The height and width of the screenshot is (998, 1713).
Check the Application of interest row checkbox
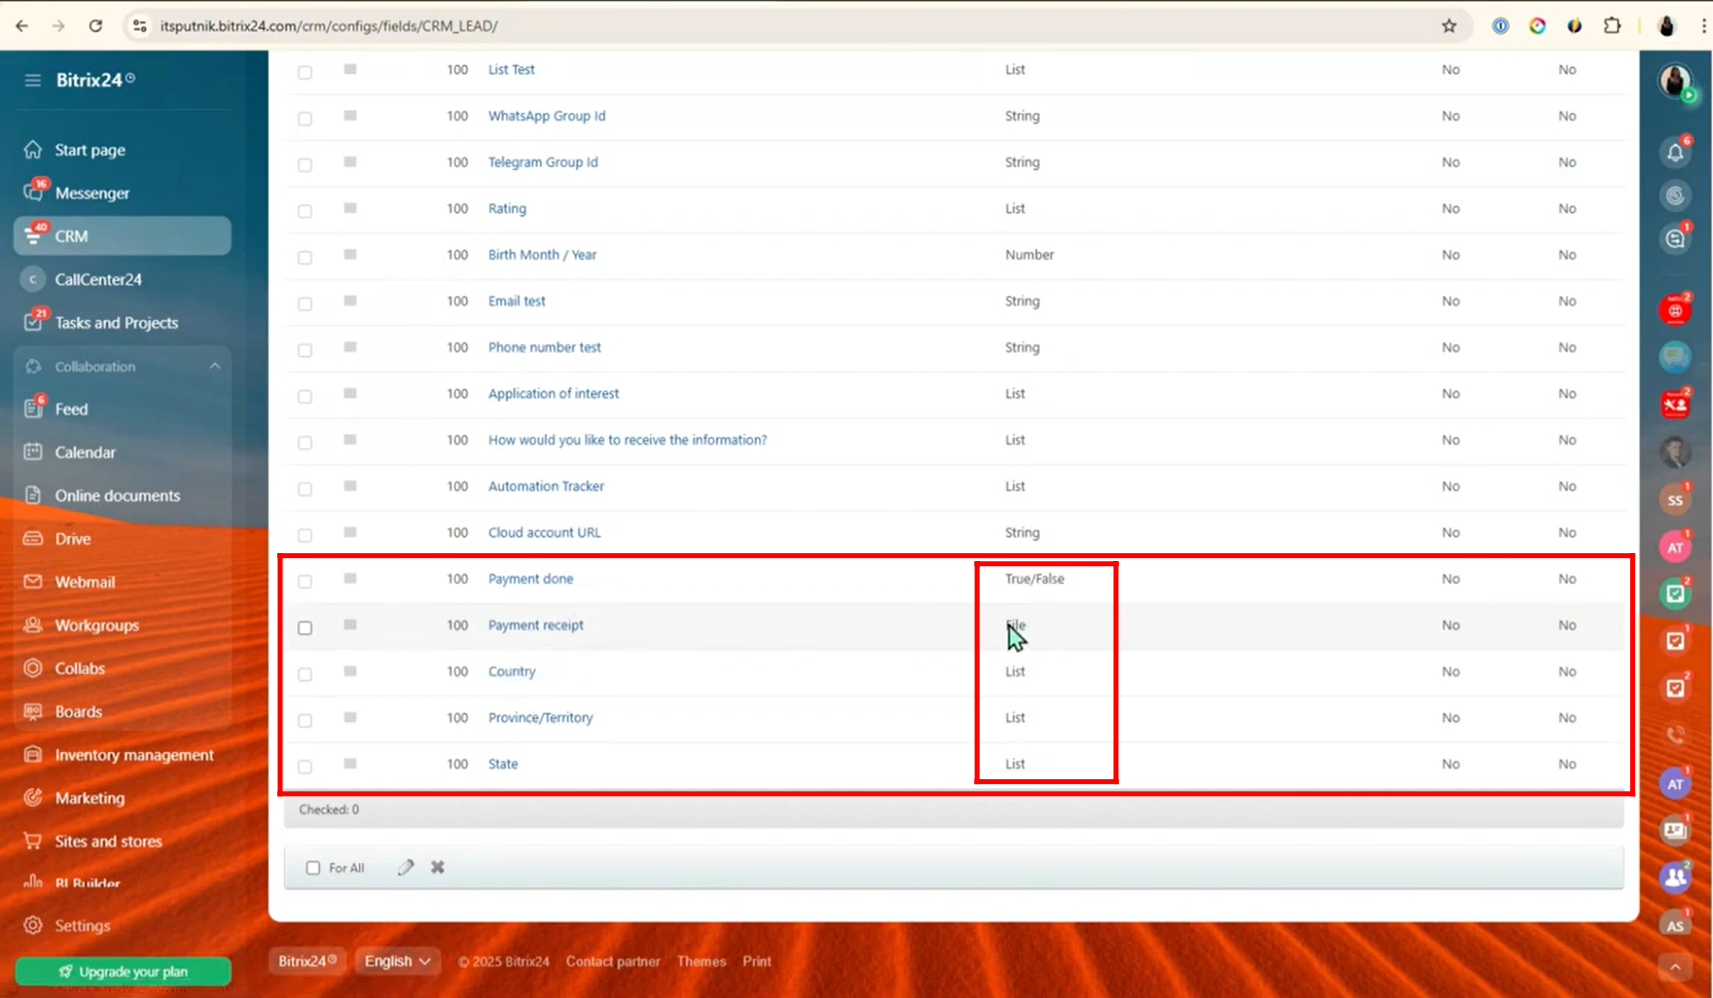(305, 396)
